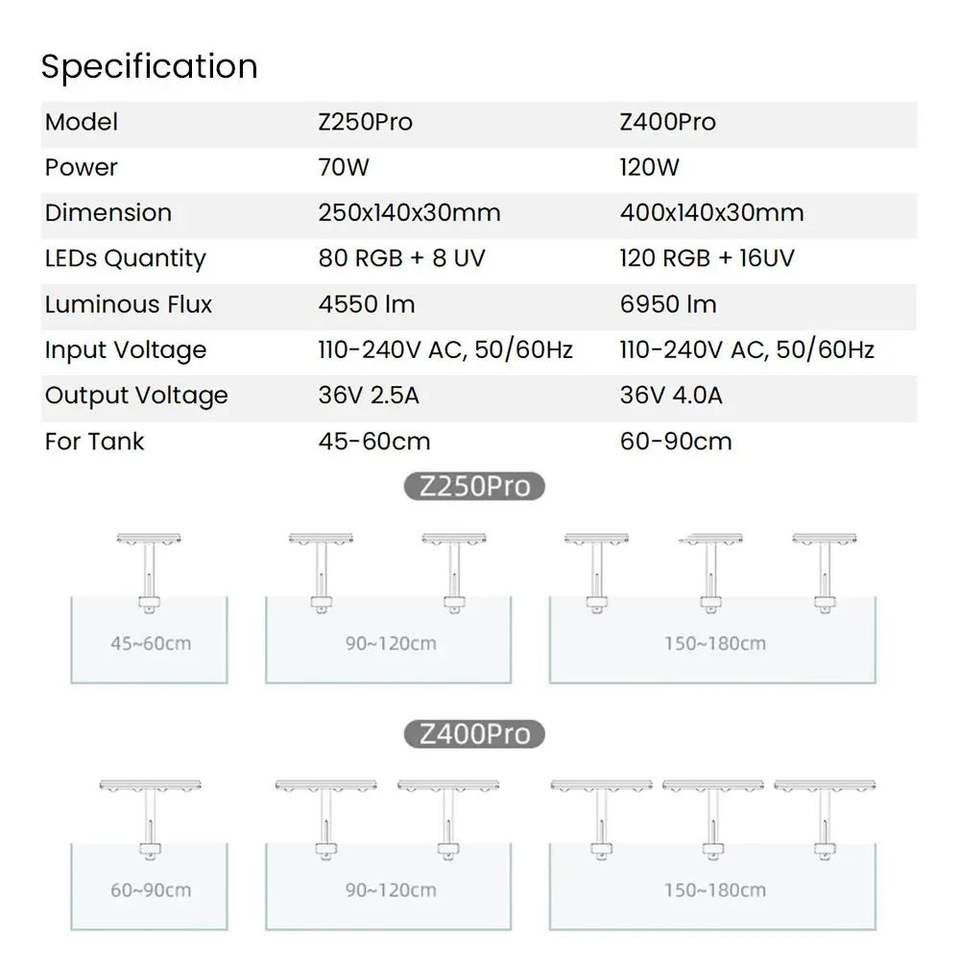Select left light over Z400Pro 90~120cm tank
This screenshot has height=960, width=960.
pos(326,786)
